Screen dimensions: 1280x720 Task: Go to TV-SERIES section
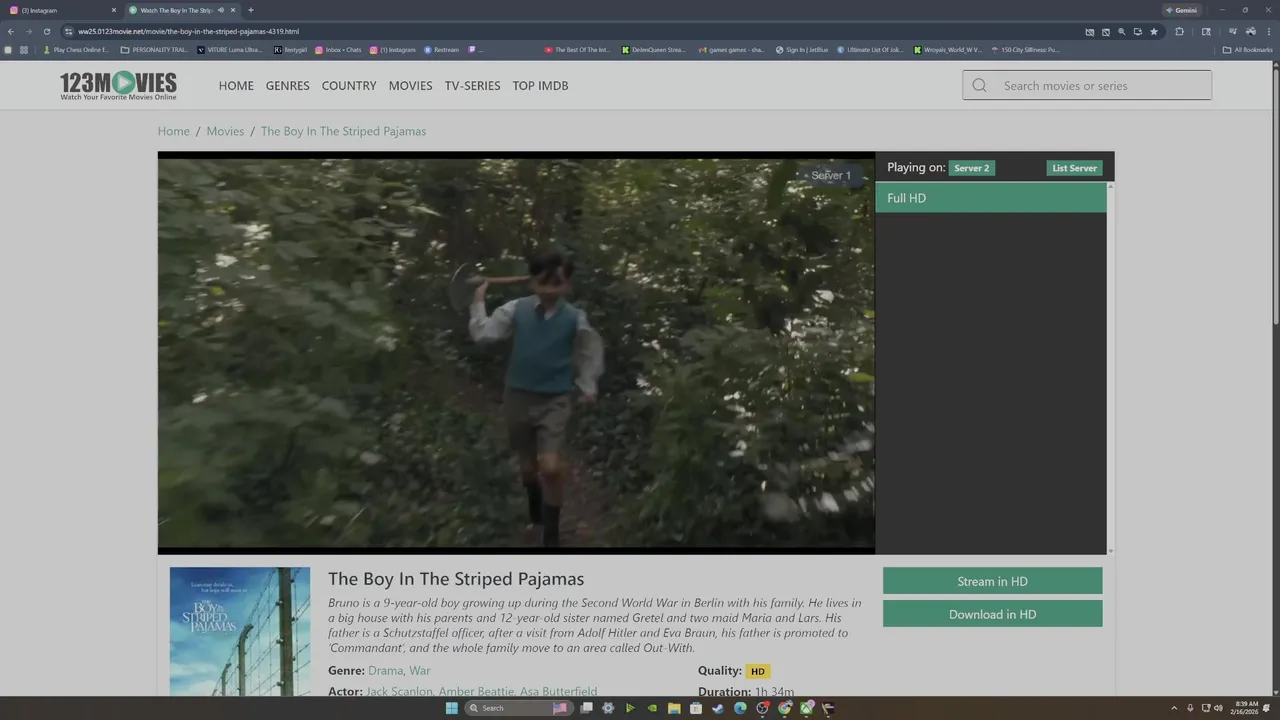click(x=473, y=85)
